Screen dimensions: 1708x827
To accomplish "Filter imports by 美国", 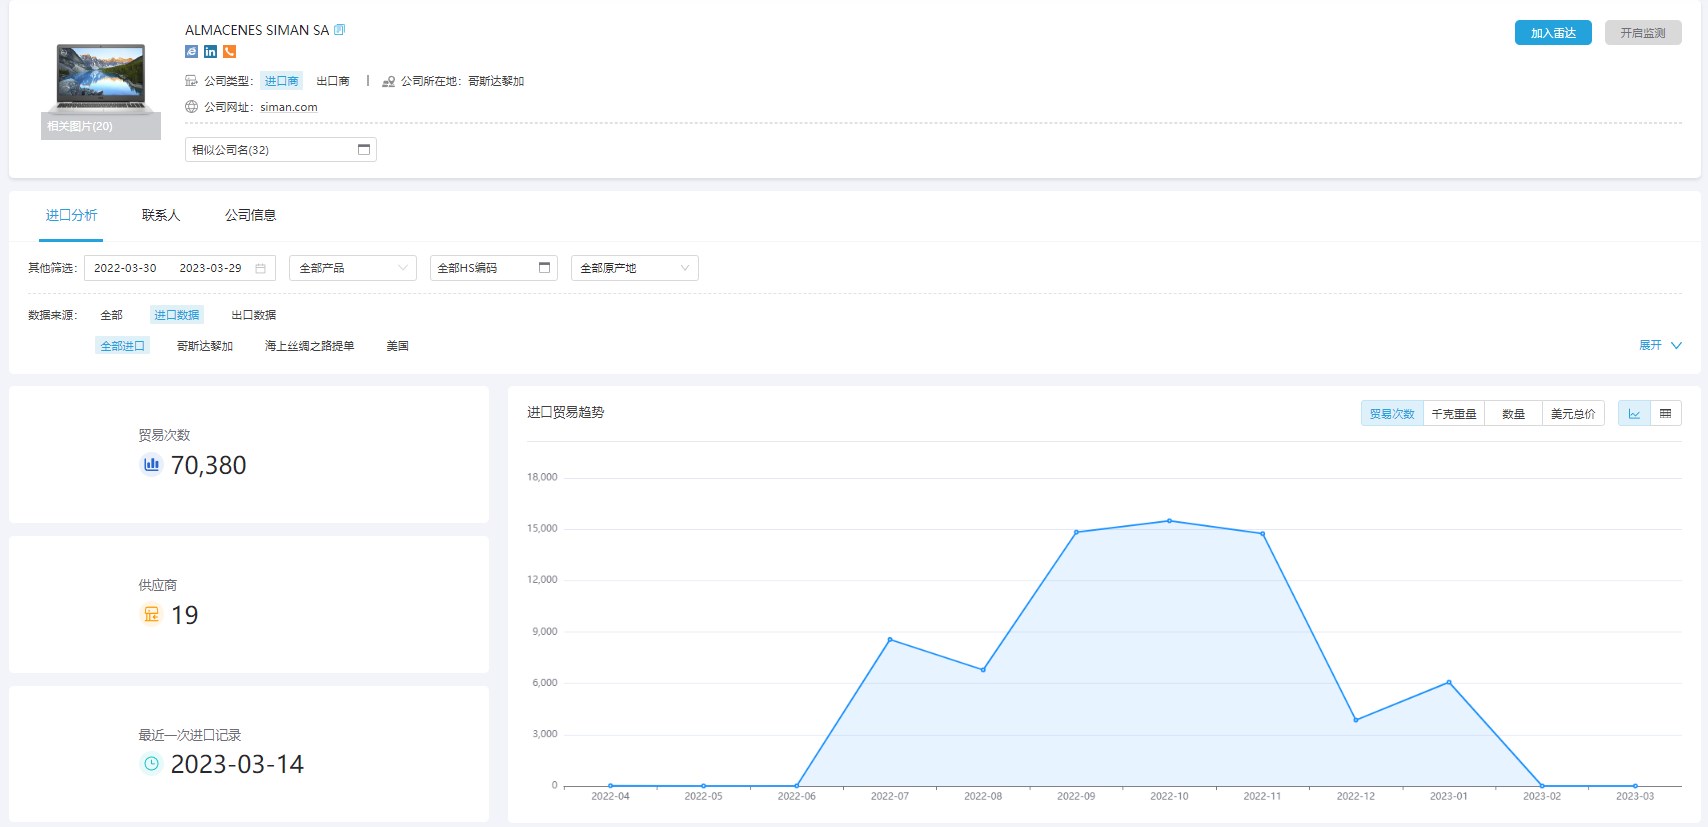I will coord(398,346).
